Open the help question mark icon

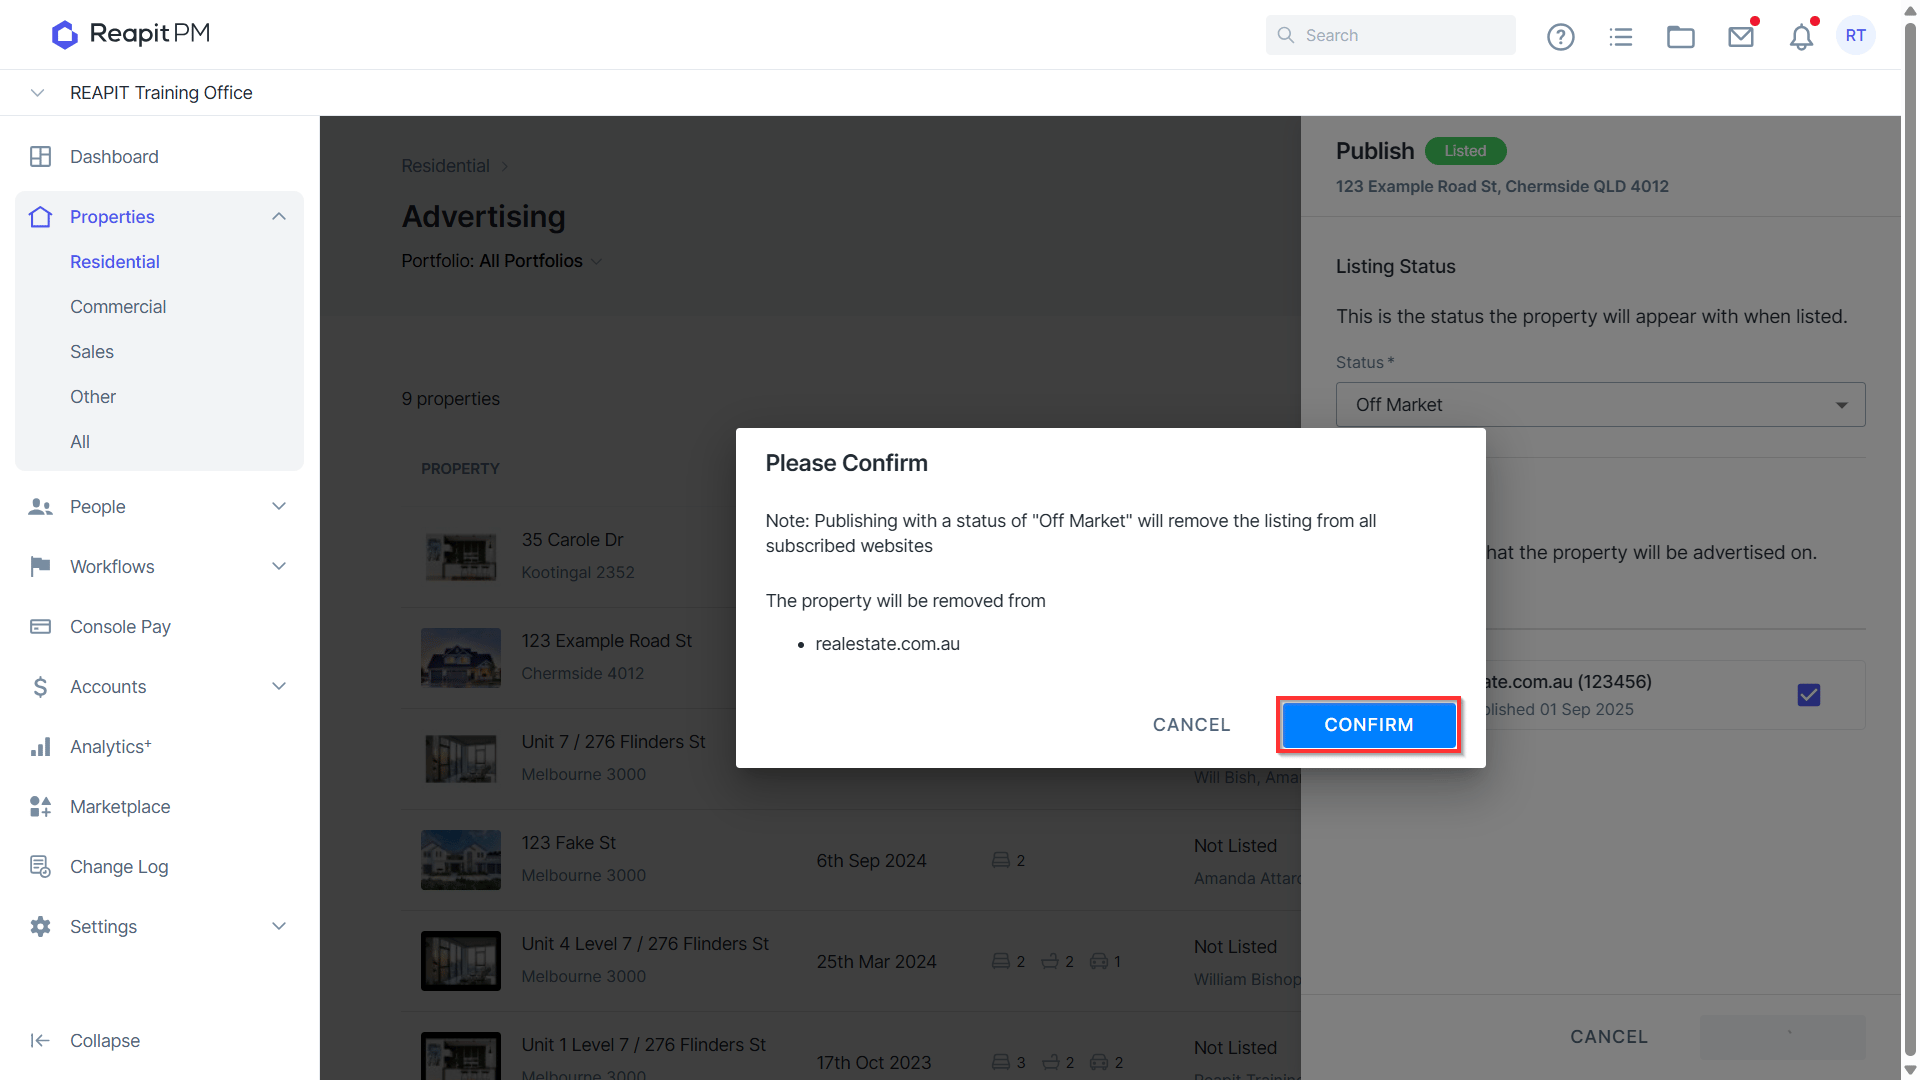point(1560,36)
